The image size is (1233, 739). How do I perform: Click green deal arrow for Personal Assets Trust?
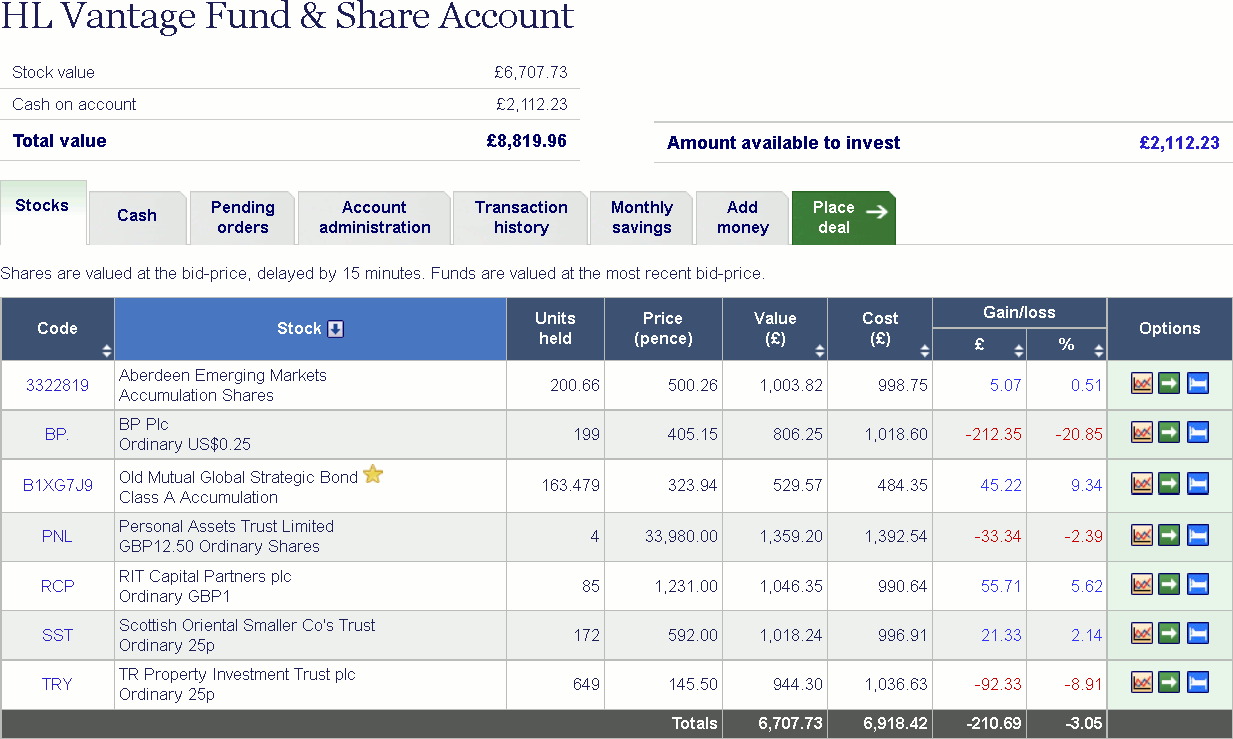coord(1169,535)
